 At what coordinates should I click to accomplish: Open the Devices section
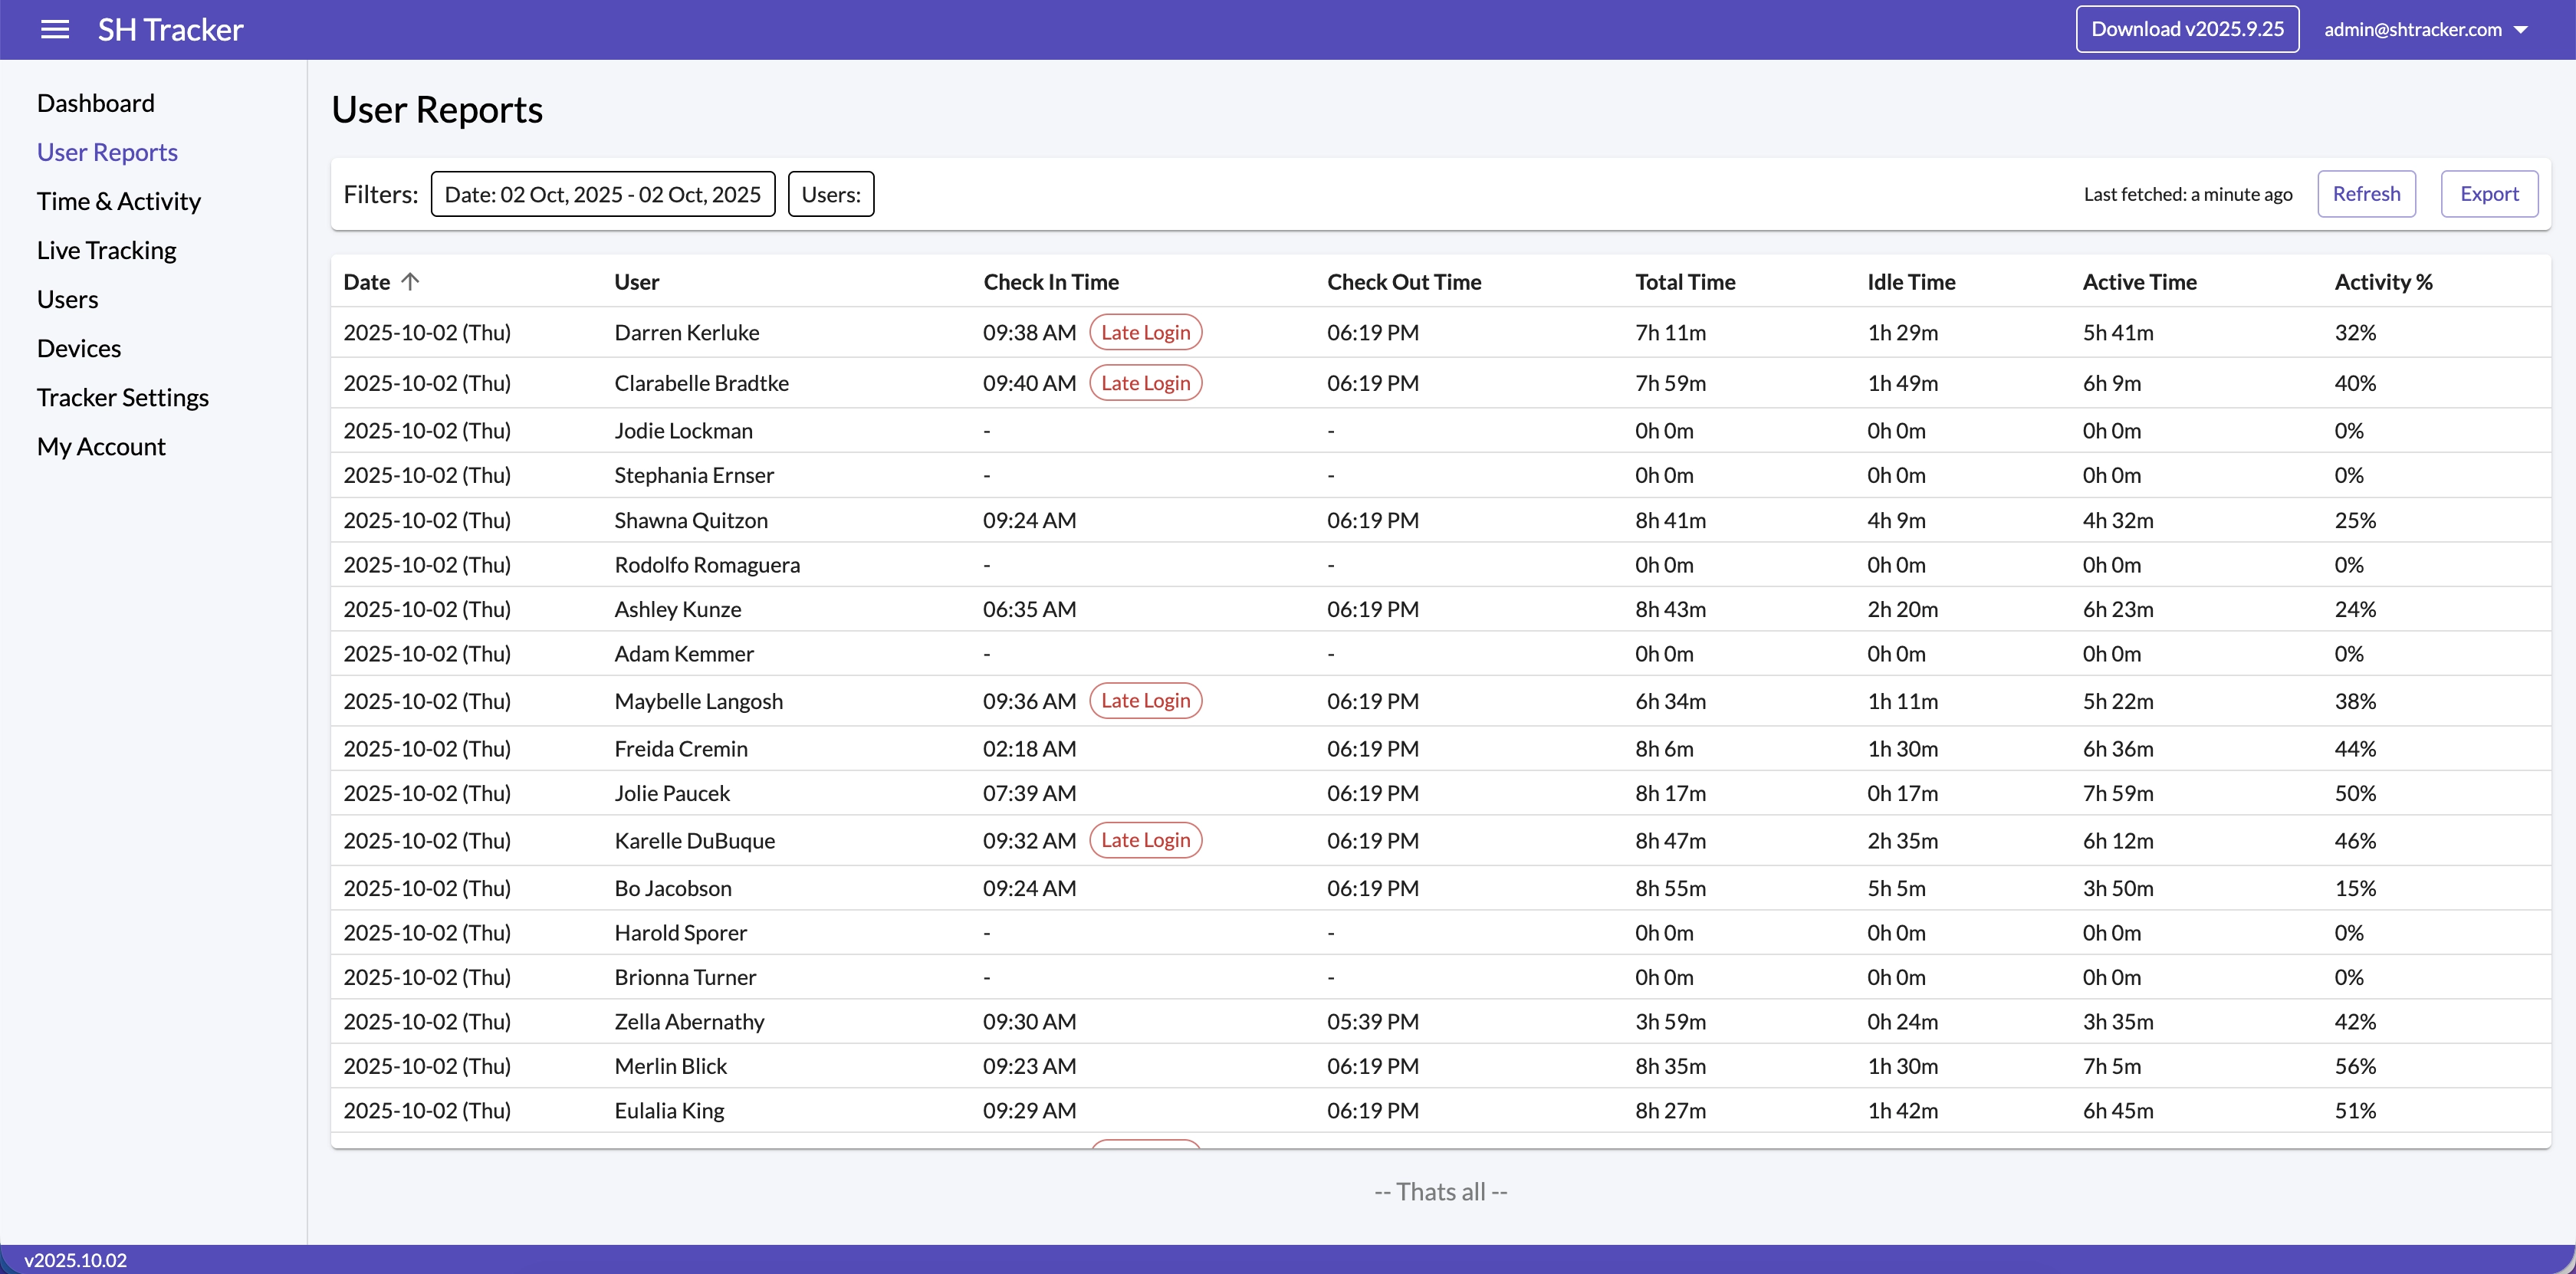tap(78, 348)
